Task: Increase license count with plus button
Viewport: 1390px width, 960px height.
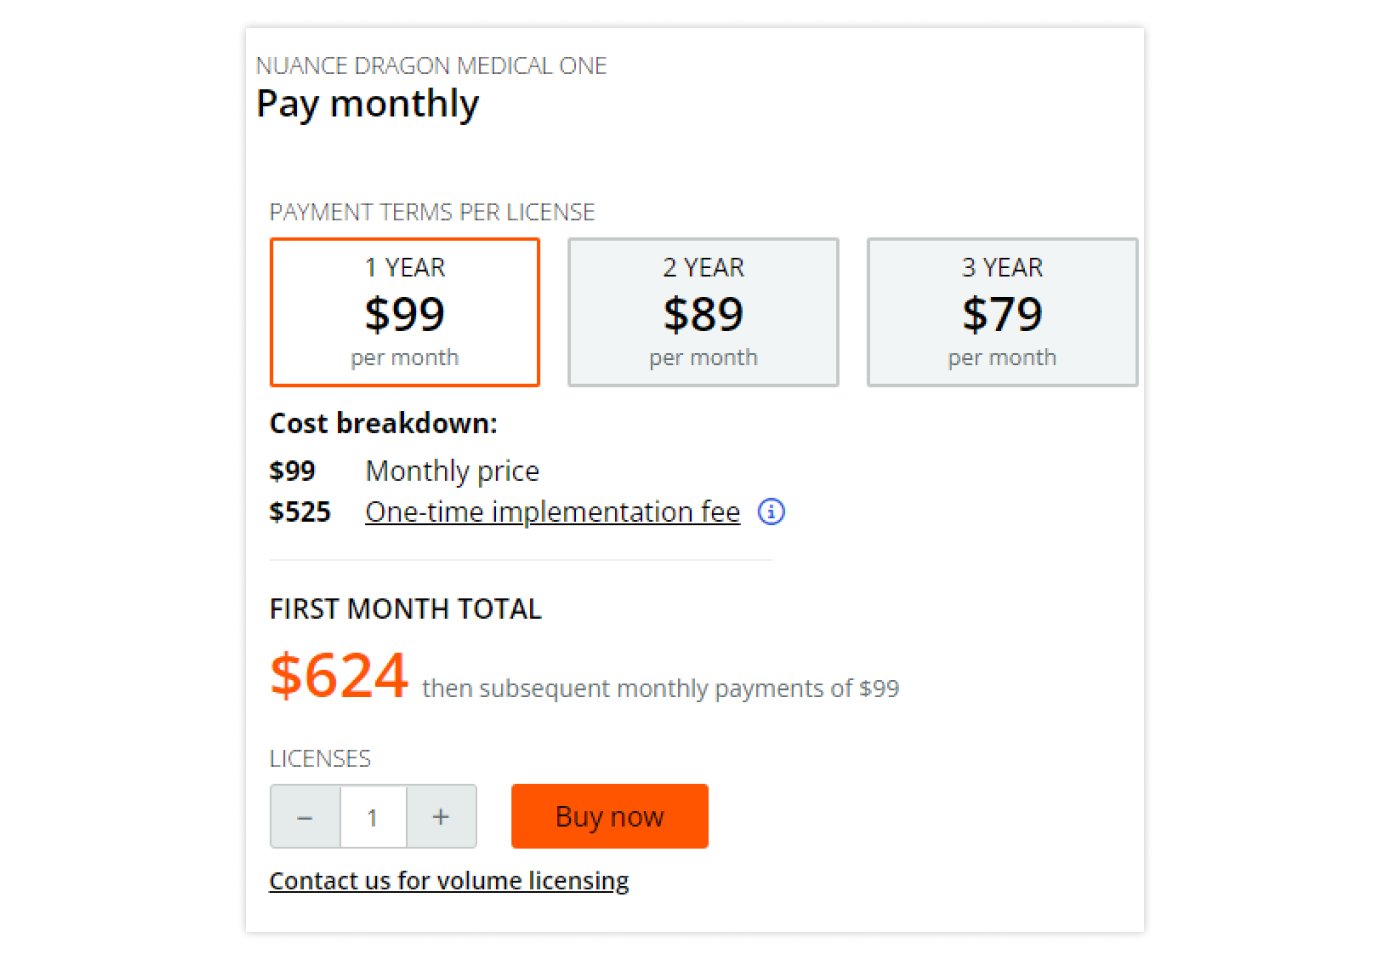Action: 441,817
